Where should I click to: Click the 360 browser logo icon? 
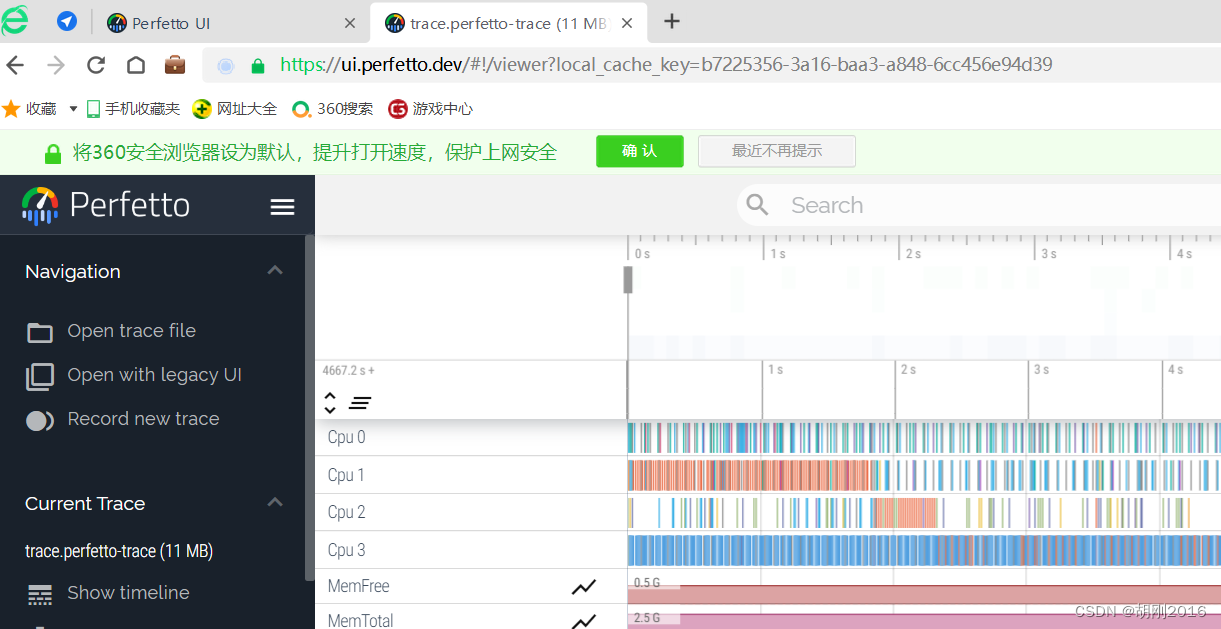[x=15, y=20]
